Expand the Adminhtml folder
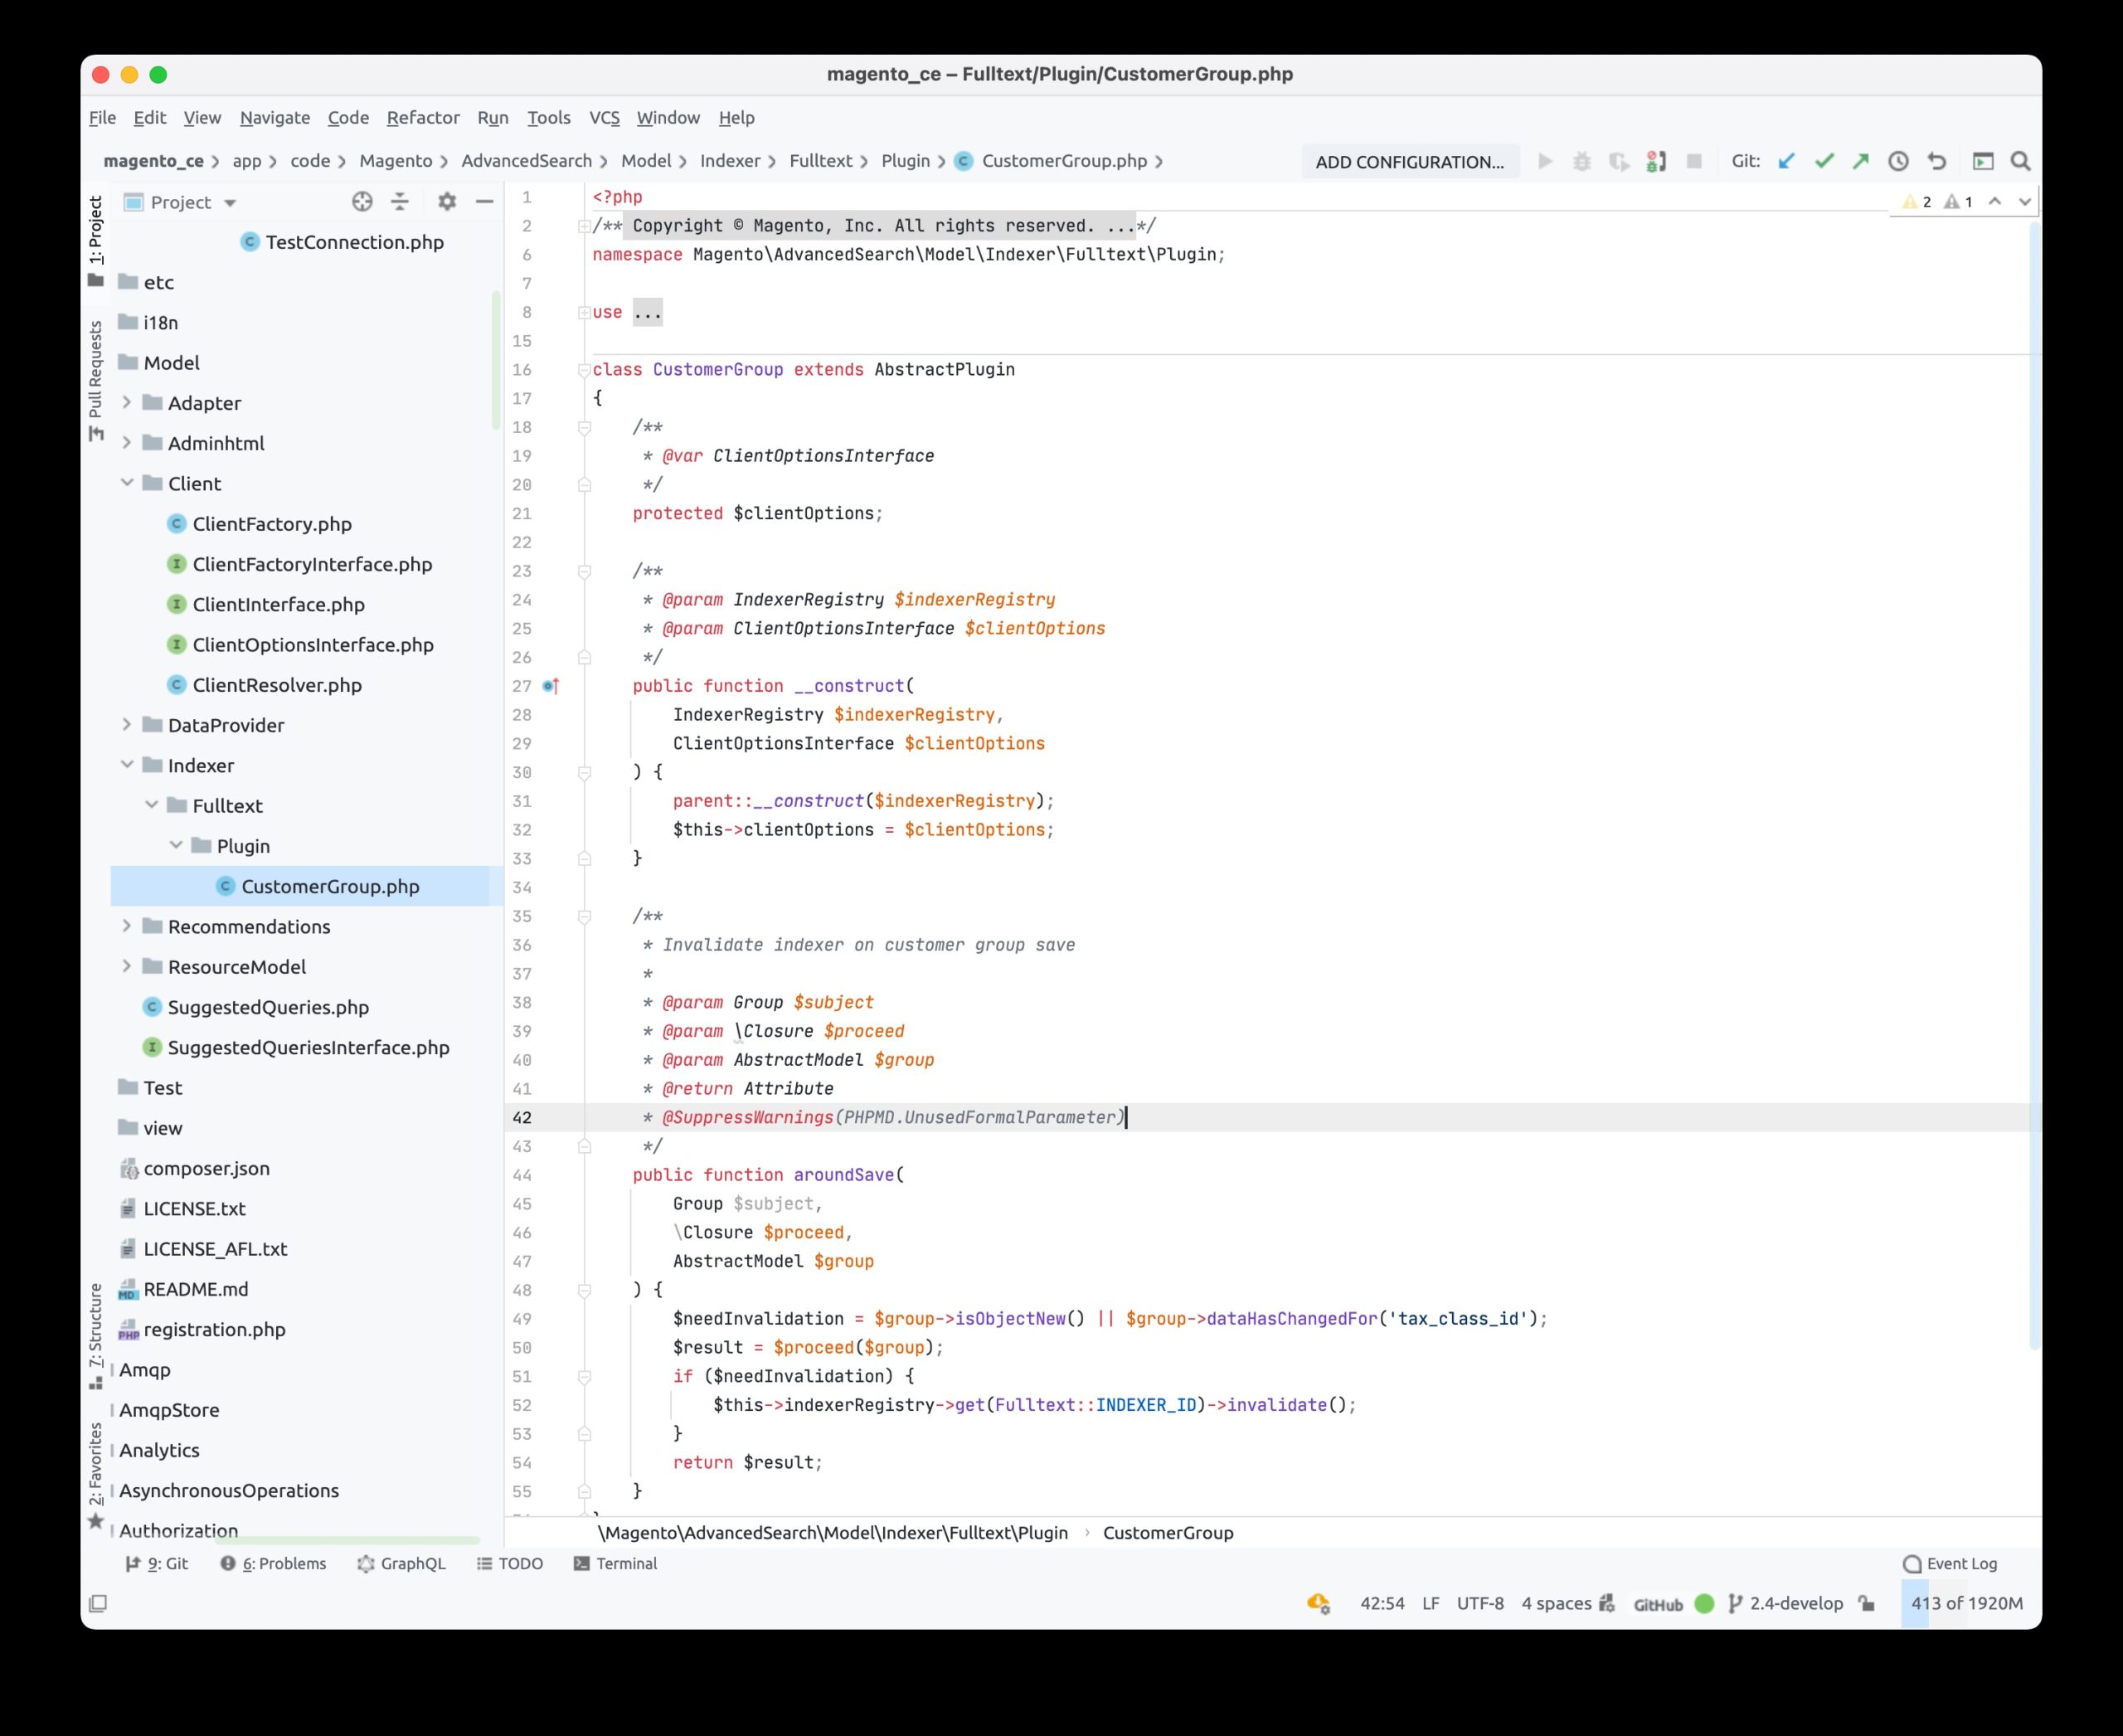Screen dimensions: 2123x1736 [x=127, y=442]
